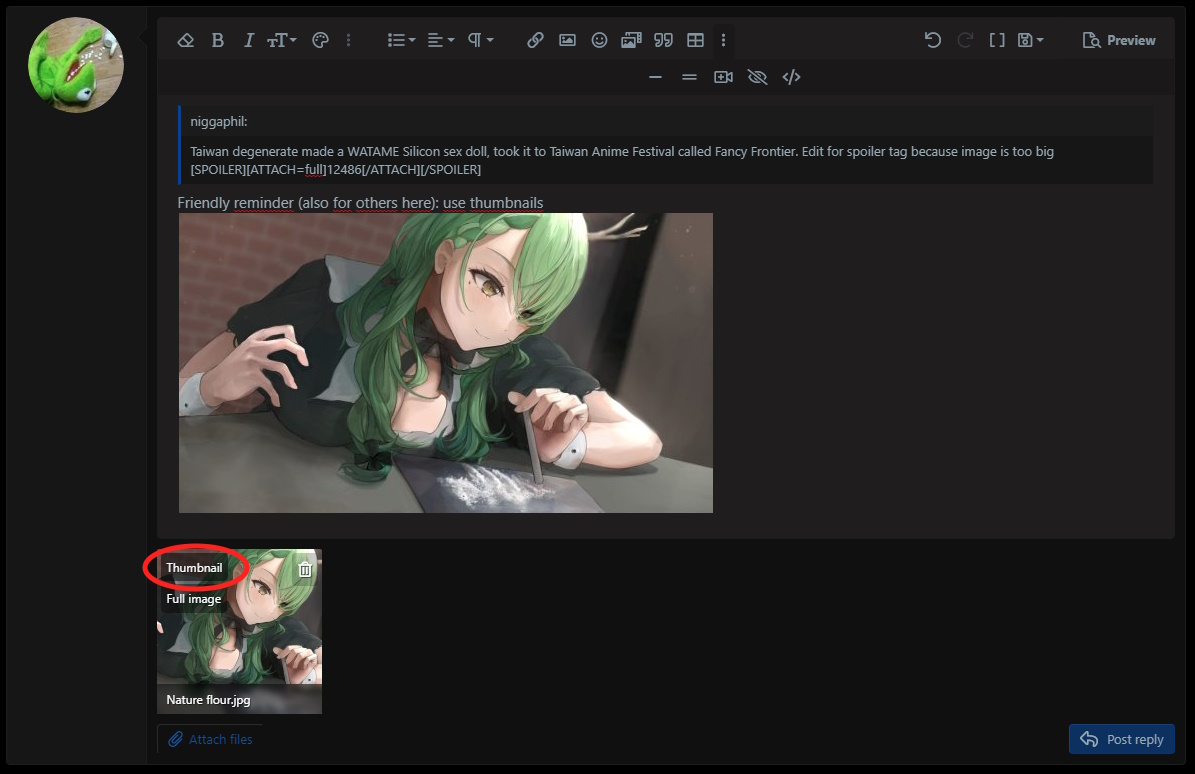Insert a code block
The image size is (1195, 774).
[791, 77]
